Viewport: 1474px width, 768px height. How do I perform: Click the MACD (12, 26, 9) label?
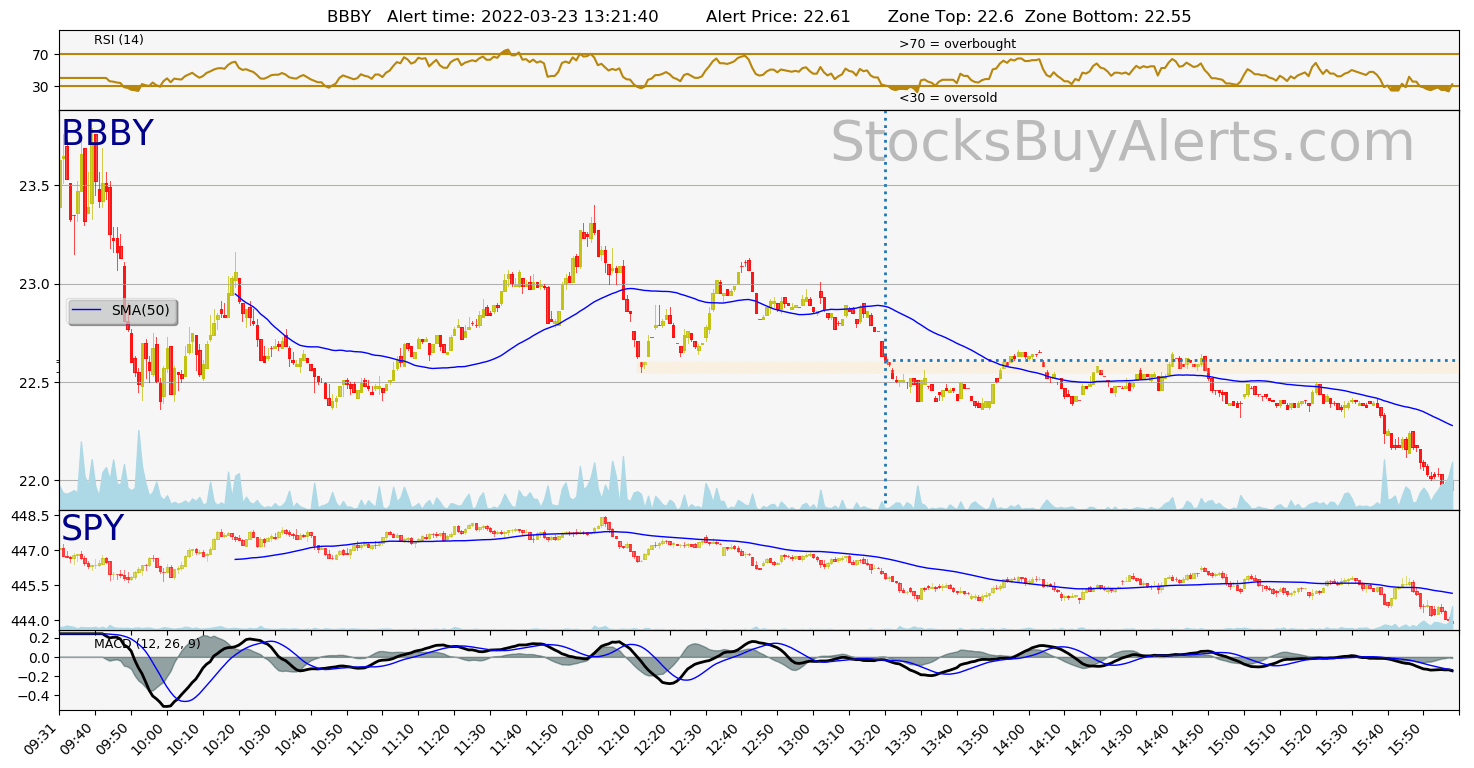click(147, 644)
